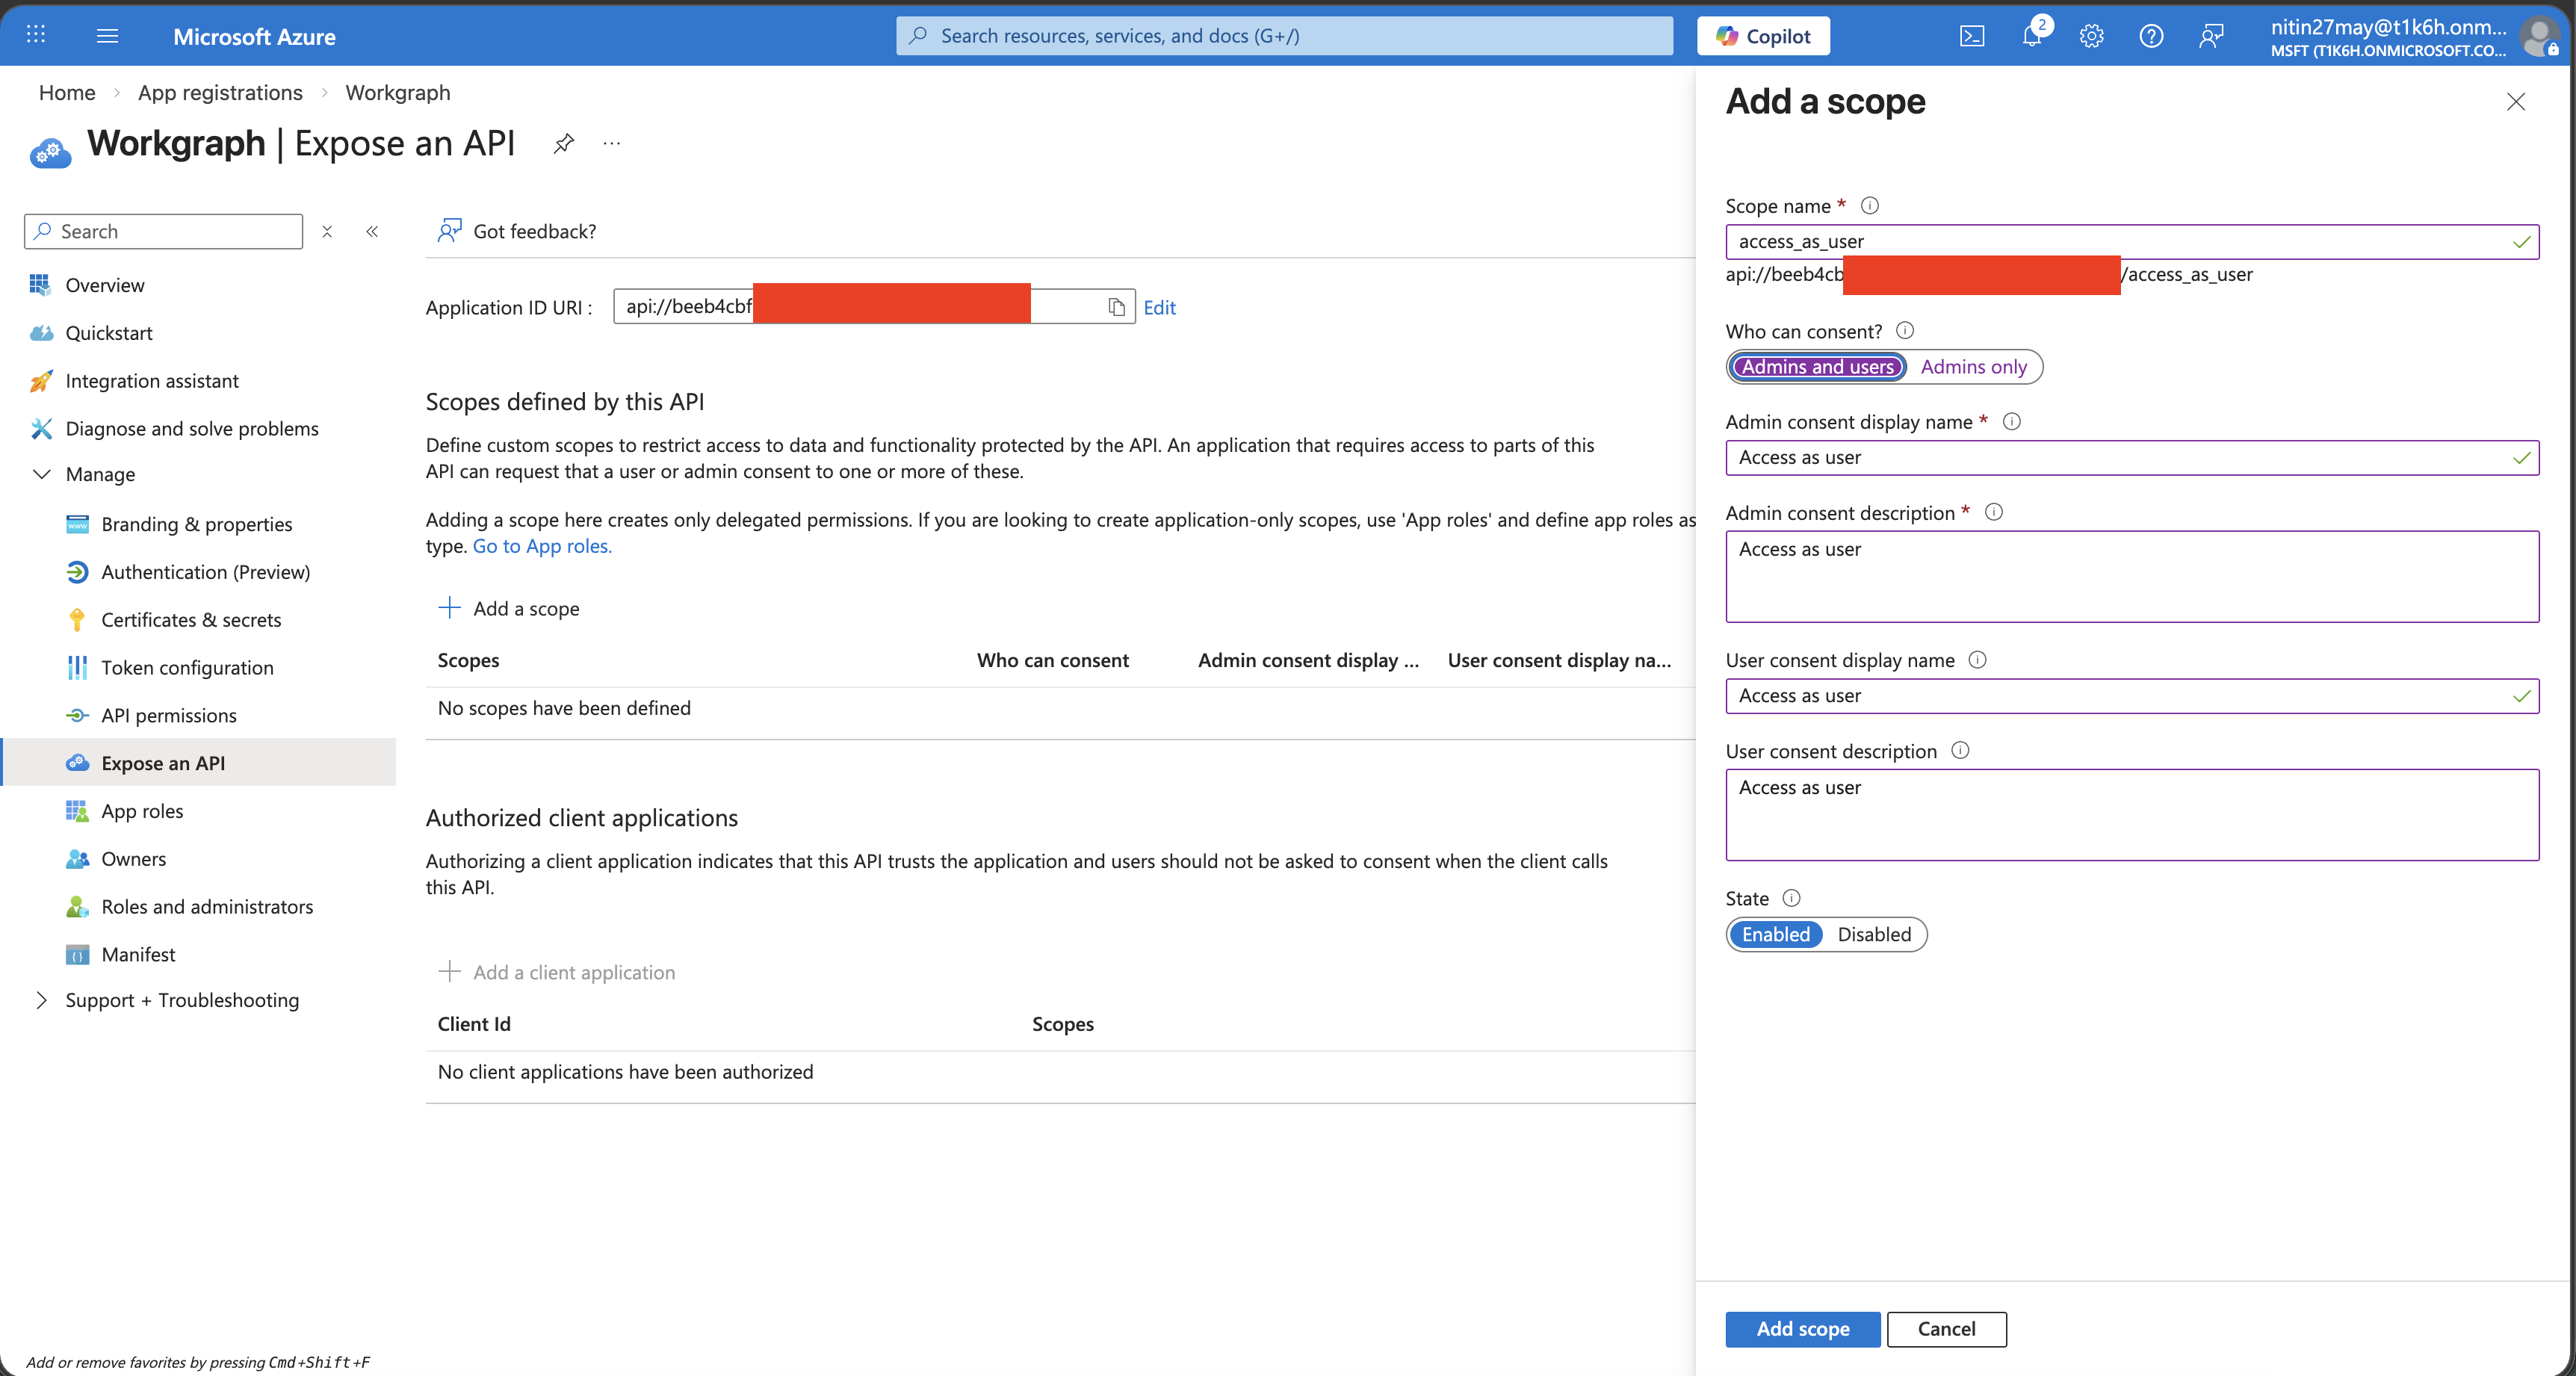Show info tooltip for Admin consent description
This screenshot has width=2576, height=1376.
coord(1993,512)
